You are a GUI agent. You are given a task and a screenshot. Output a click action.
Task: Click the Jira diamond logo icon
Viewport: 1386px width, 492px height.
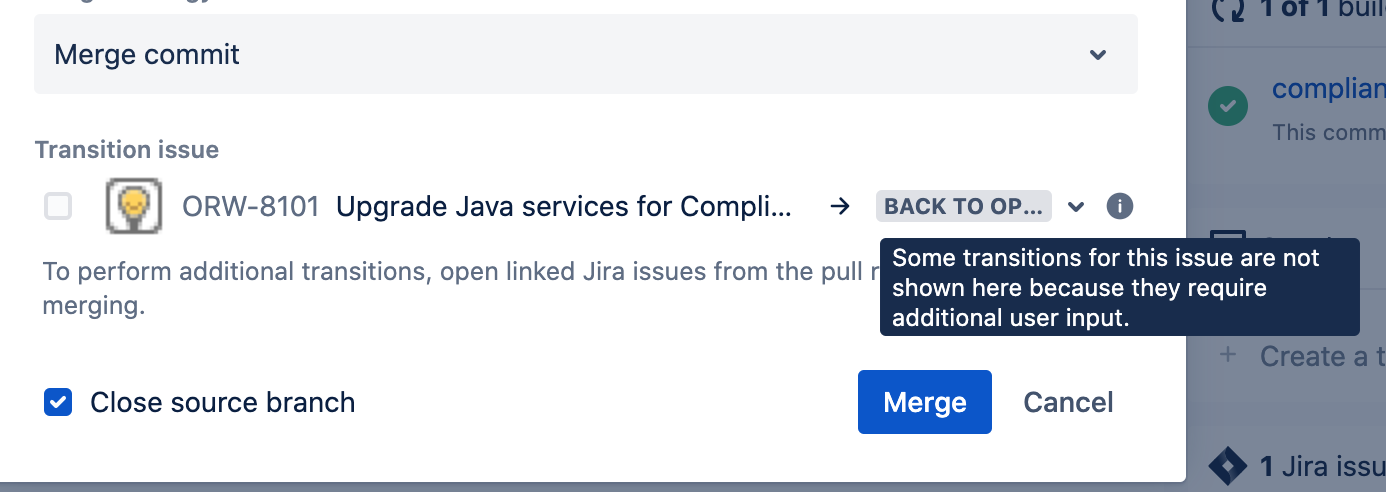click(x=1227, y=465)
